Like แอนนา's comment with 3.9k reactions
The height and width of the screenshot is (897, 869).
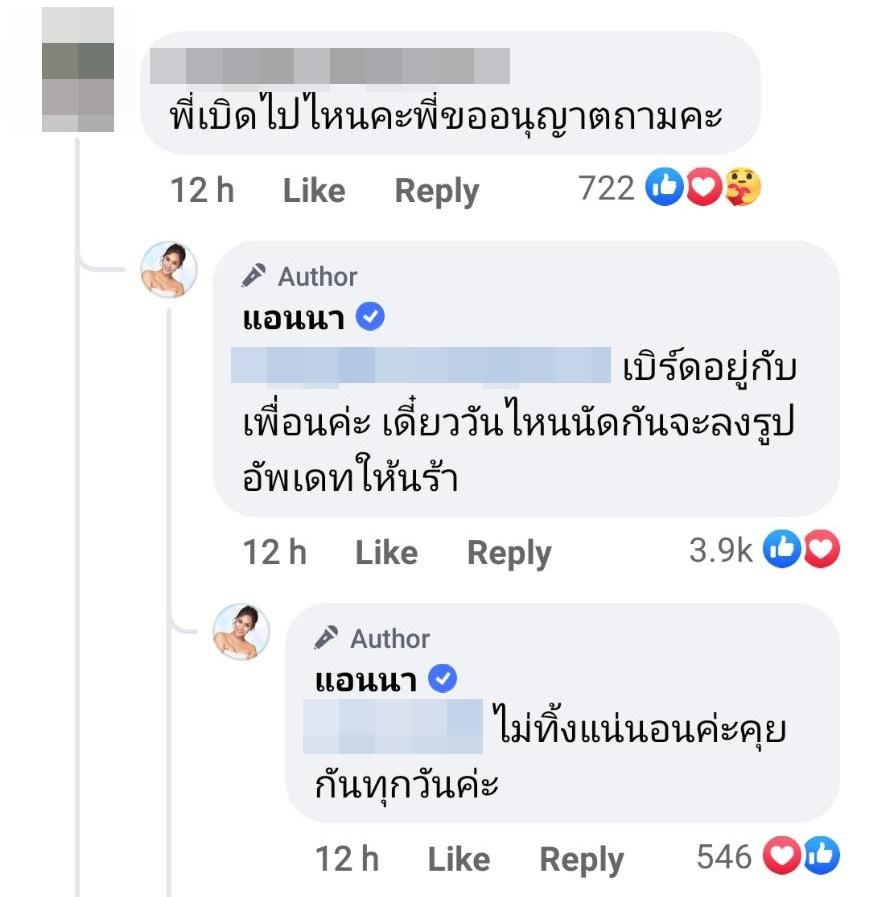click(x=386, y=552)
